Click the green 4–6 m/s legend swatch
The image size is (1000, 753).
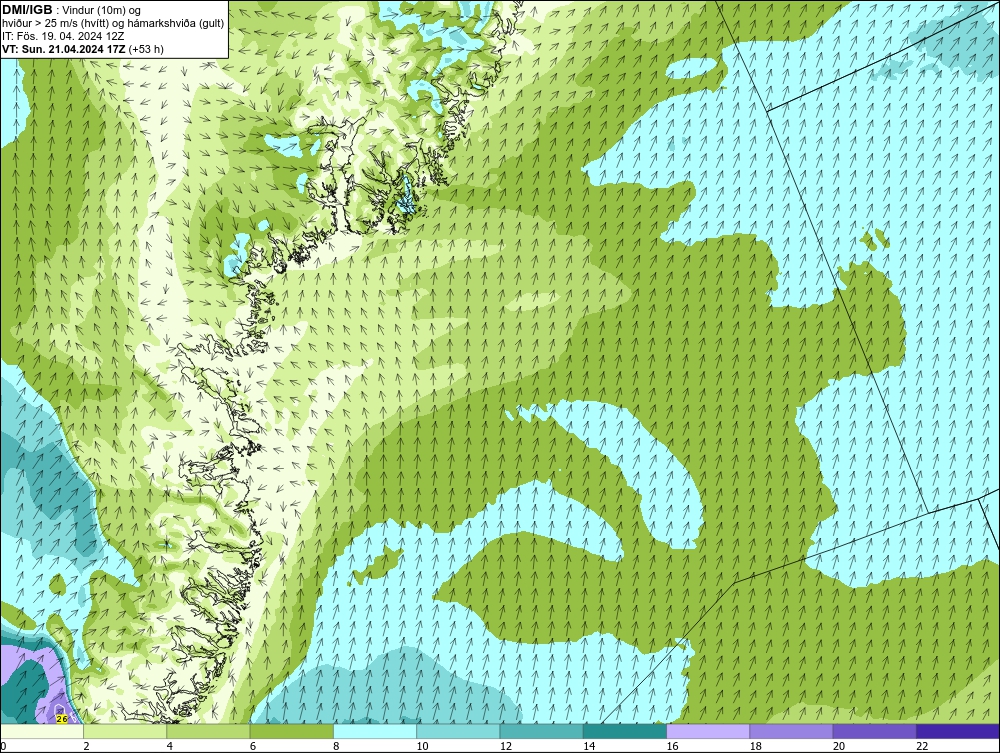click(208, 731)
